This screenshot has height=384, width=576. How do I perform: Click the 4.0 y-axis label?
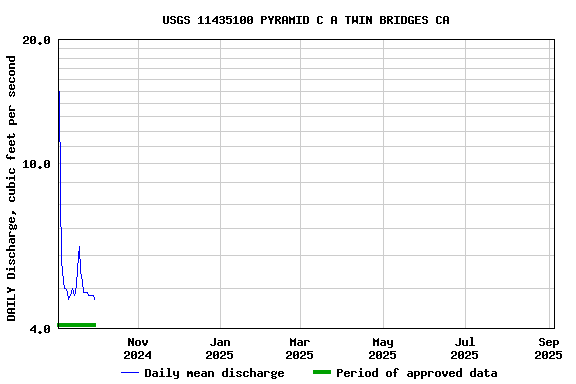pos(40,329)
